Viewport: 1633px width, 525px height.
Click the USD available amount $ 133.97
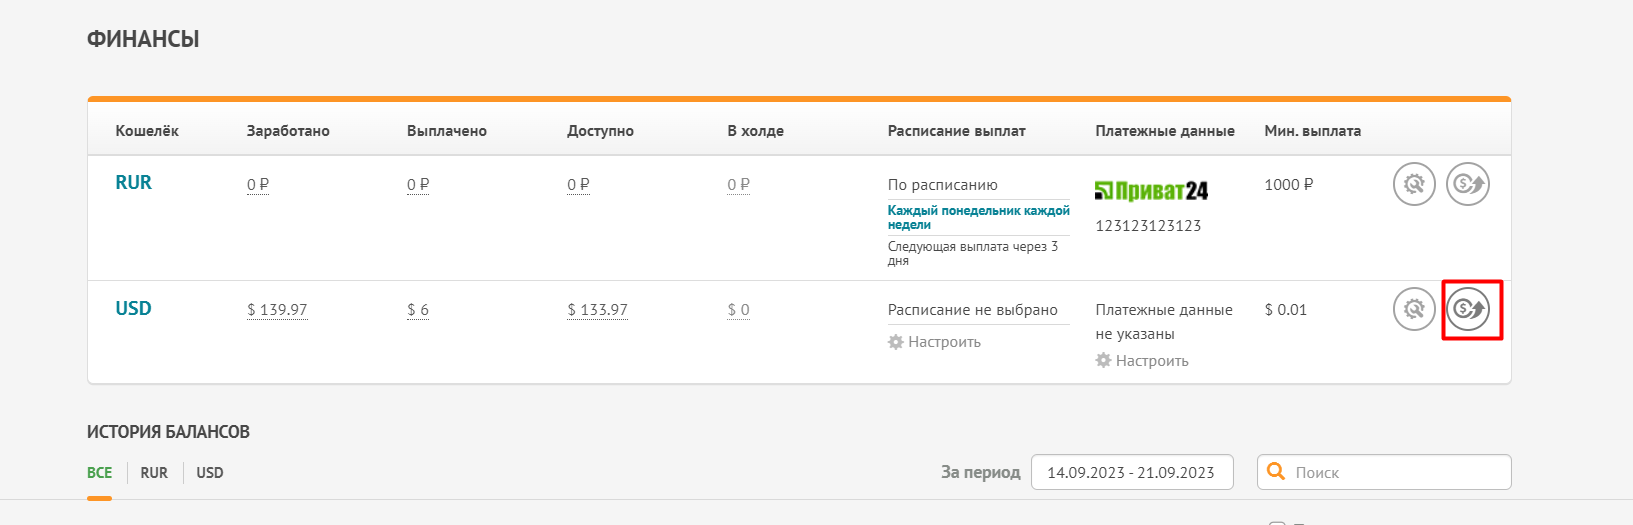pyautogui.click(x=597, y=310)
